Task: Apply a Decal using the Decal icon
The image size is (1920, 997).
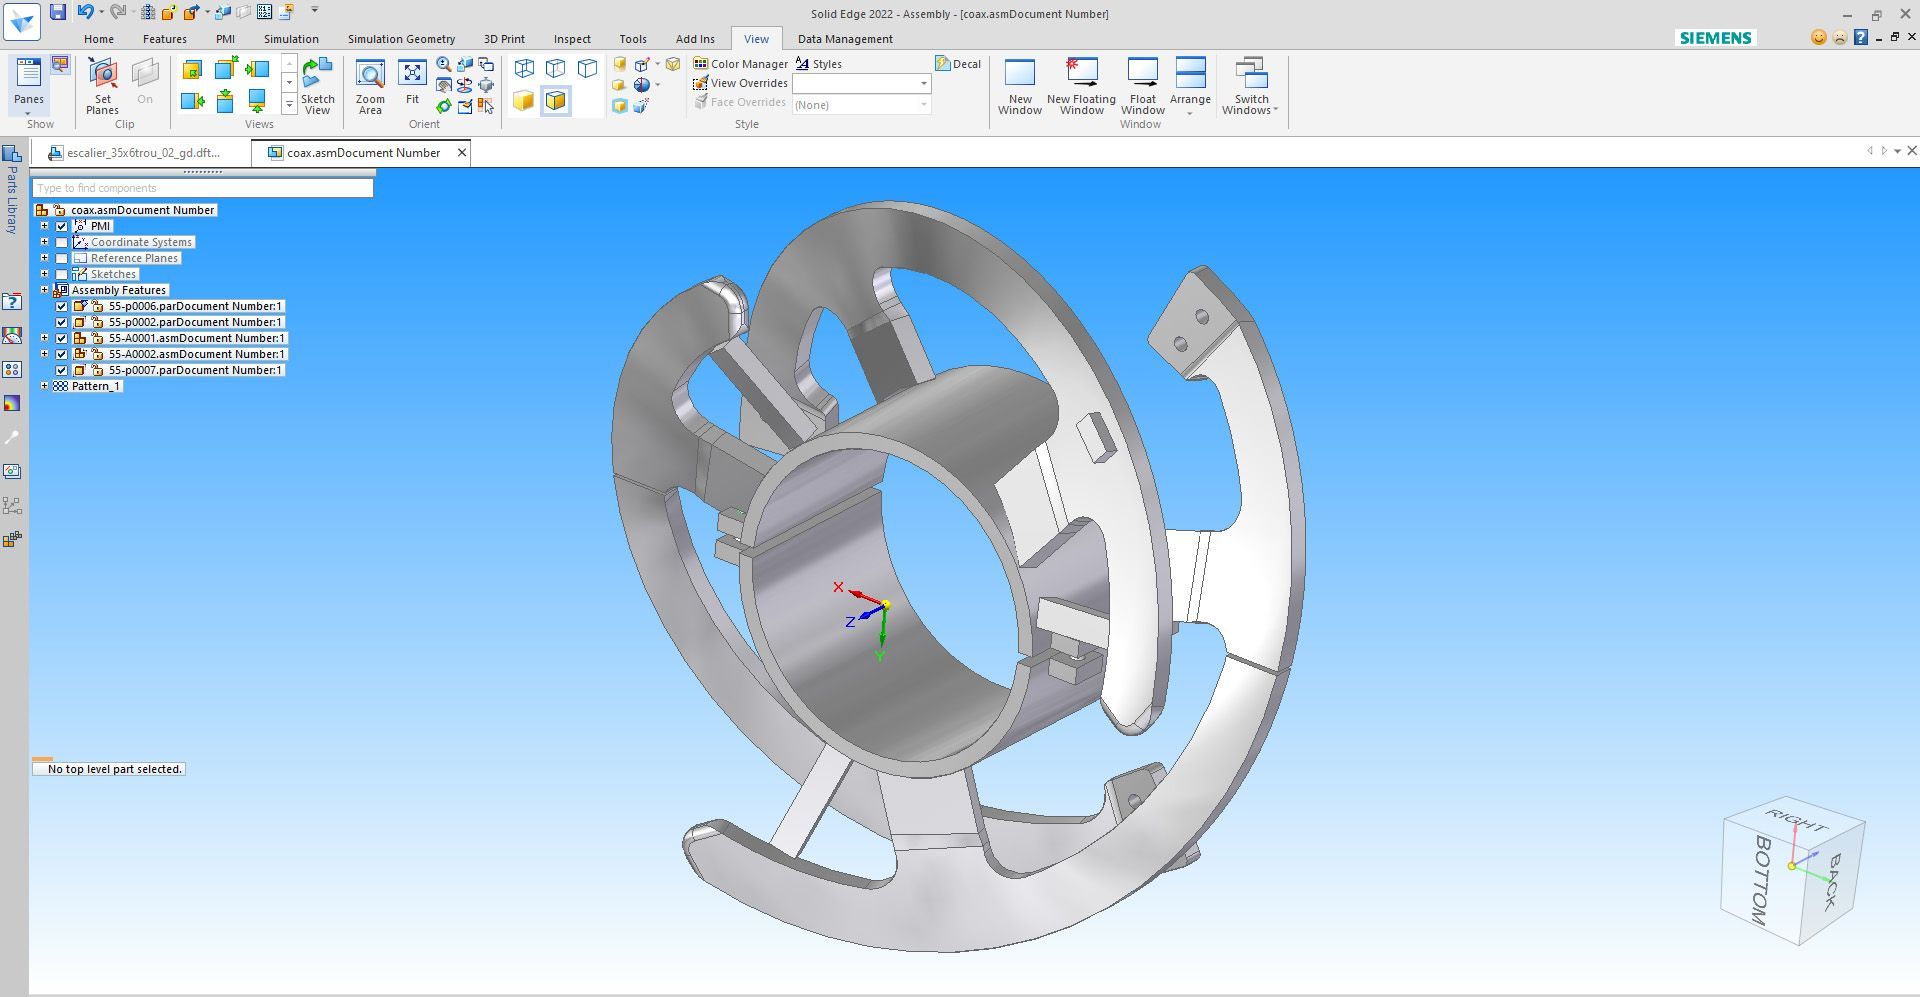Action: (941, 63)
